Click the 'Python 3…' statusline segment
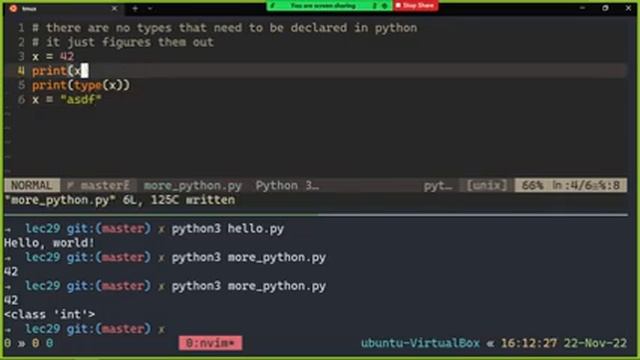Screen dimensions: 640x360 pos(287,185)
